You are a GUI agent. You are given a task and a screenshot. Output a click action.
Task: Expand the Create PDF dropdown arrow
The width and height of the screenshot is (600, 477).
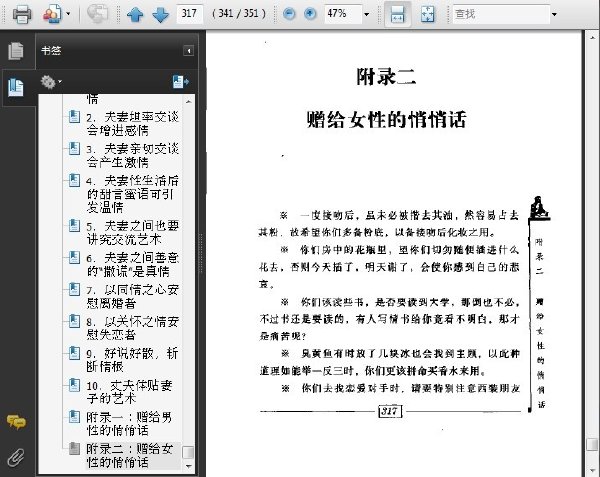(68, 14)
